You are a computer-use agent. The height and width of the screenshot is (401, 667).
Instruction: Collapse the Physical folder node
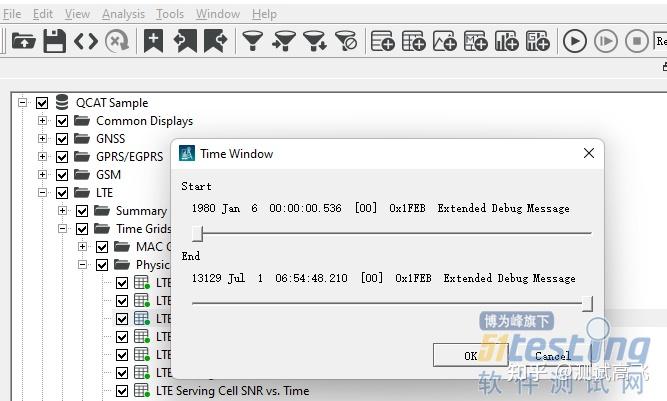(x=82, y=264)
